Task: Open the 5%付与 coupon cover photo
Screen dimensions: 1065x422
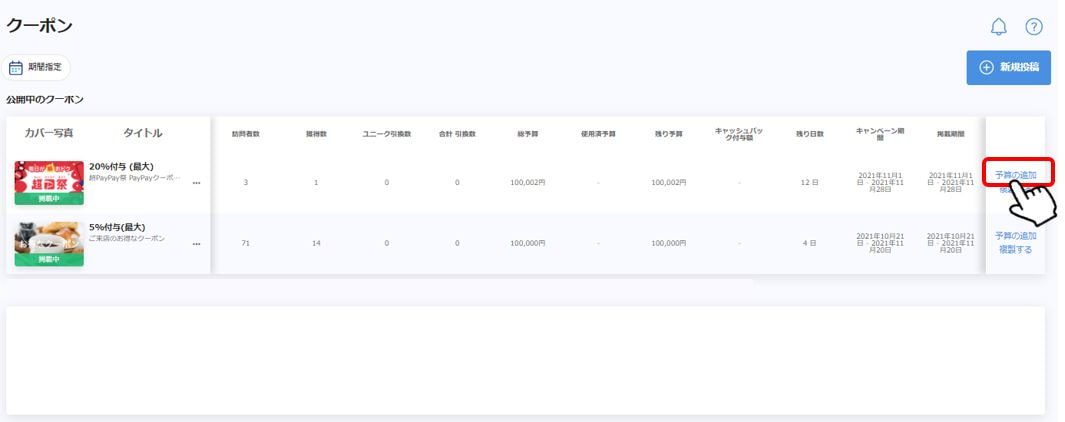Action: click(49, 244)
